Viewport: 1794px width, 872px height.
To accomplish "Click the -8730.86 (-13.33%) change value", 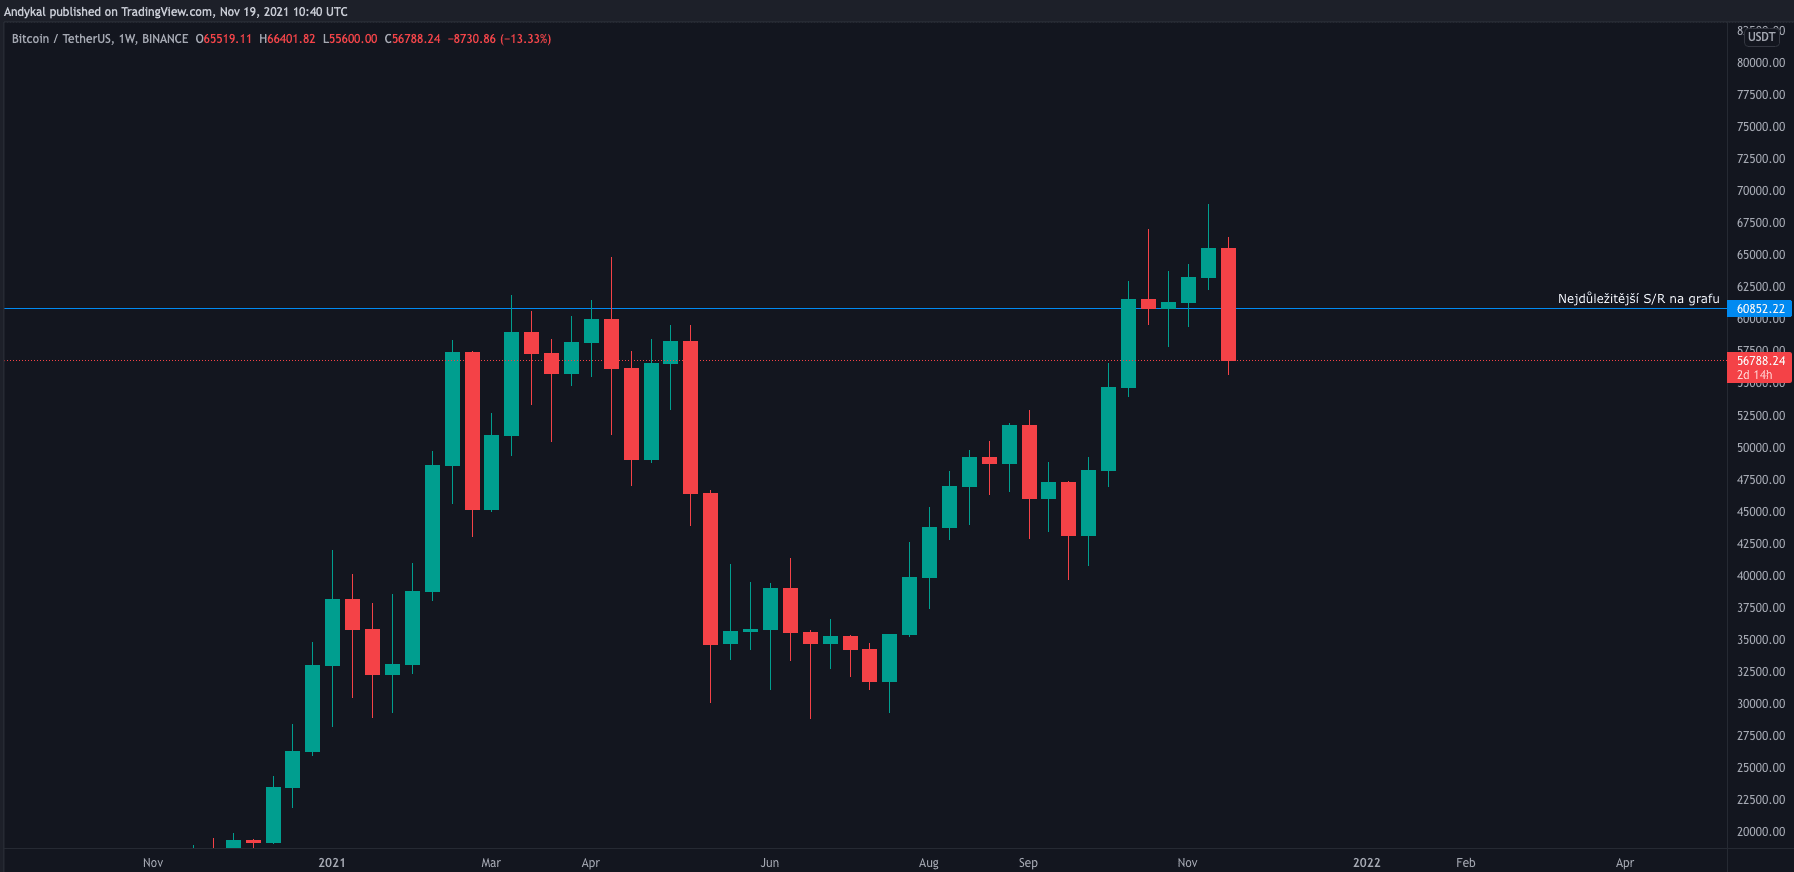I will tap(499, 39).
